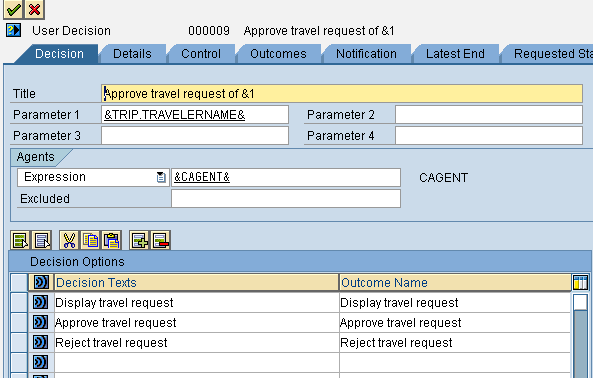Open the table column settings icon
The width and height of the screenshot is (593, 378).
coord(581,282)
